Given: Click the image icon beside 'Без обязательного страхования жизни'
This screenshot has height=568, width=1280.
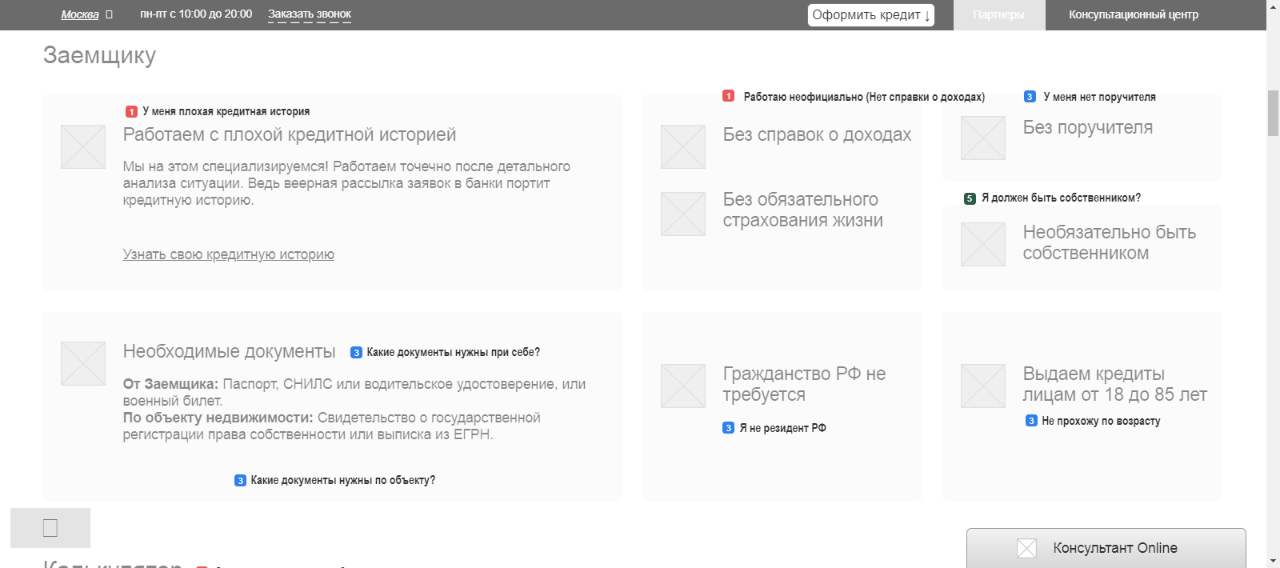Looking at the screenshot, I should tap(683, 214).
